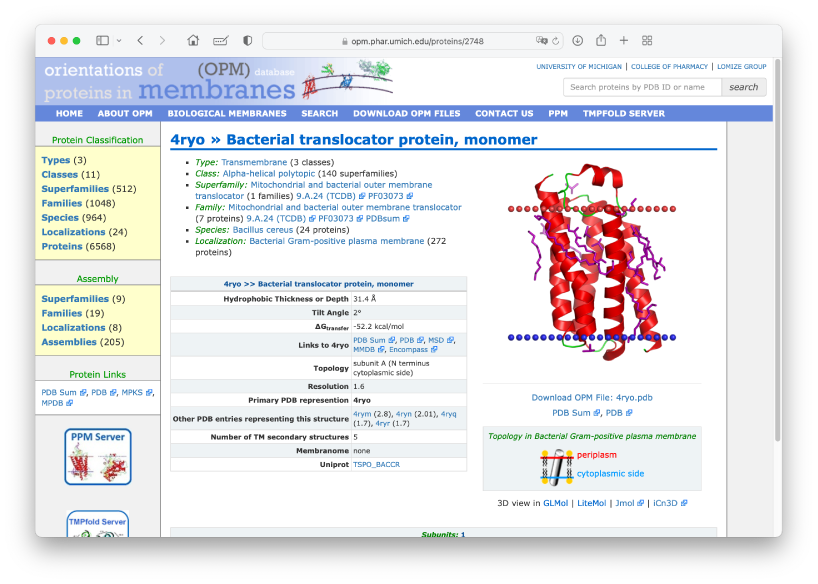Open Assemblies (205) link
This screenshot has height=584, width=818.
pos(69,342)
